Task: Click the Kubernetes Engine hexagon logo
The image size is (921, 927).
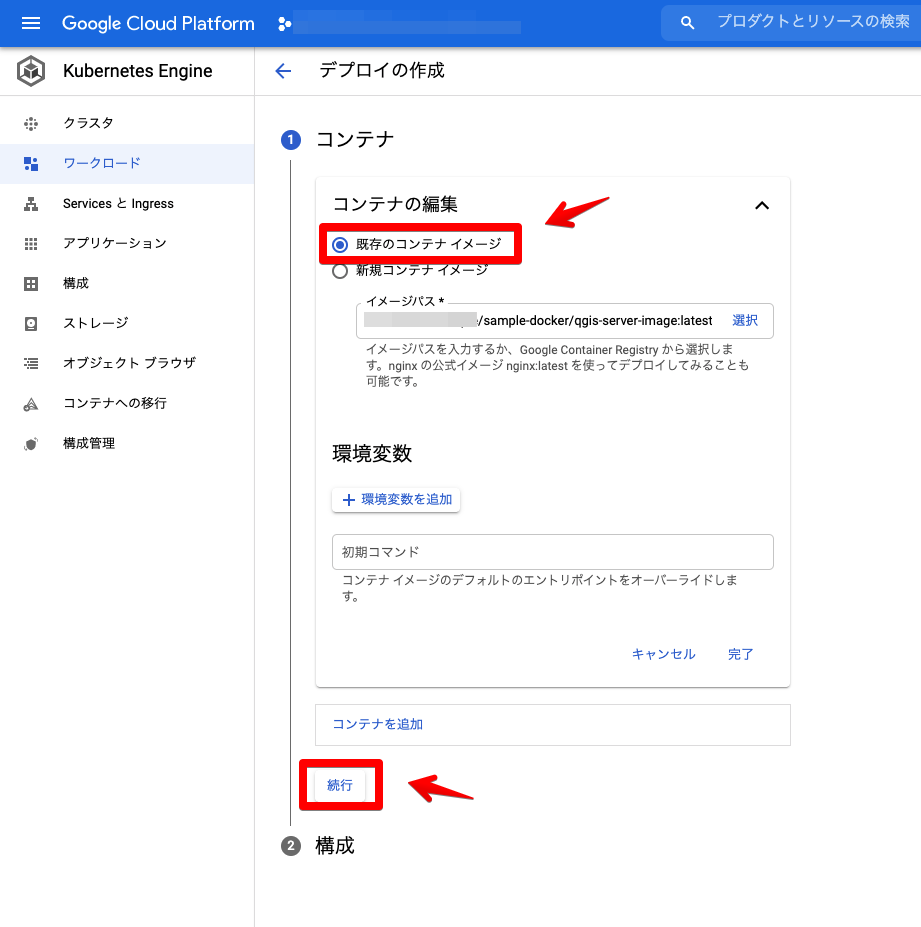Action: point(31,71)
